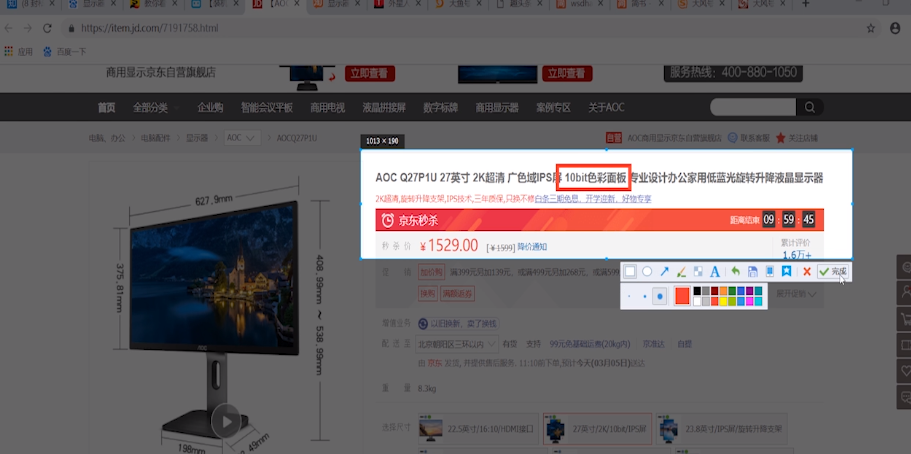Pick the cyan color swatch
Viewport: 911px width, 454px height.
click(x=758, y=301)
